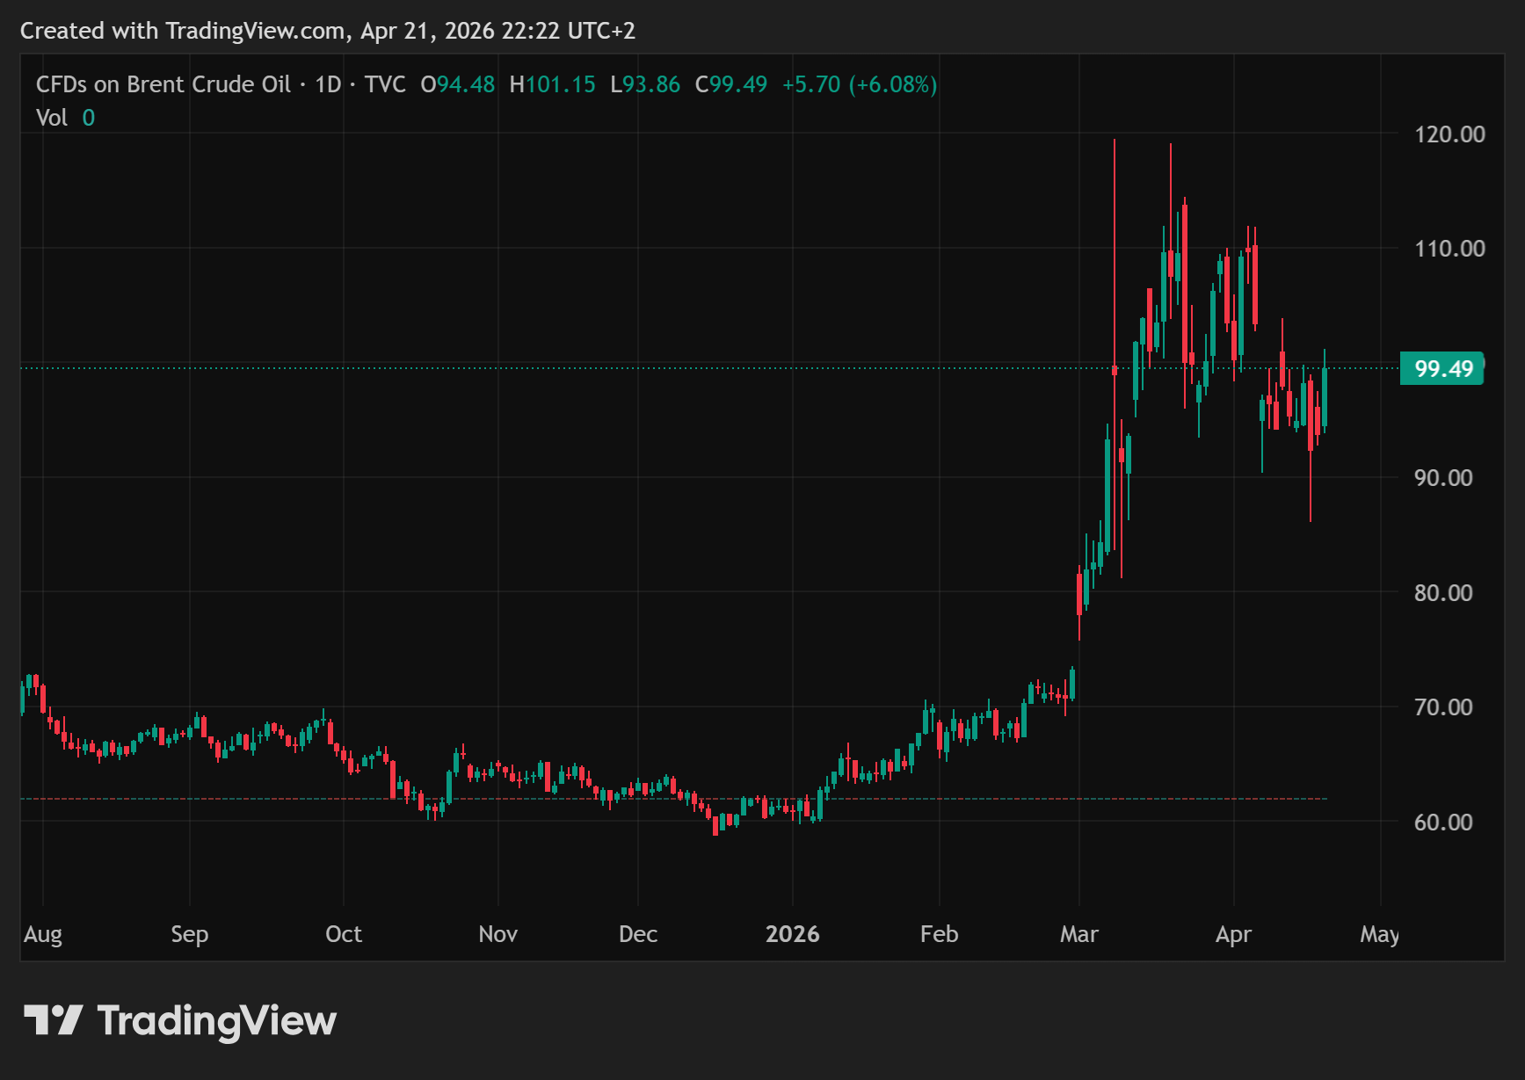Select the 2026 year marker on time axis
Image resolution: width=1525 pixels, height=1080 pixels.
792,934
